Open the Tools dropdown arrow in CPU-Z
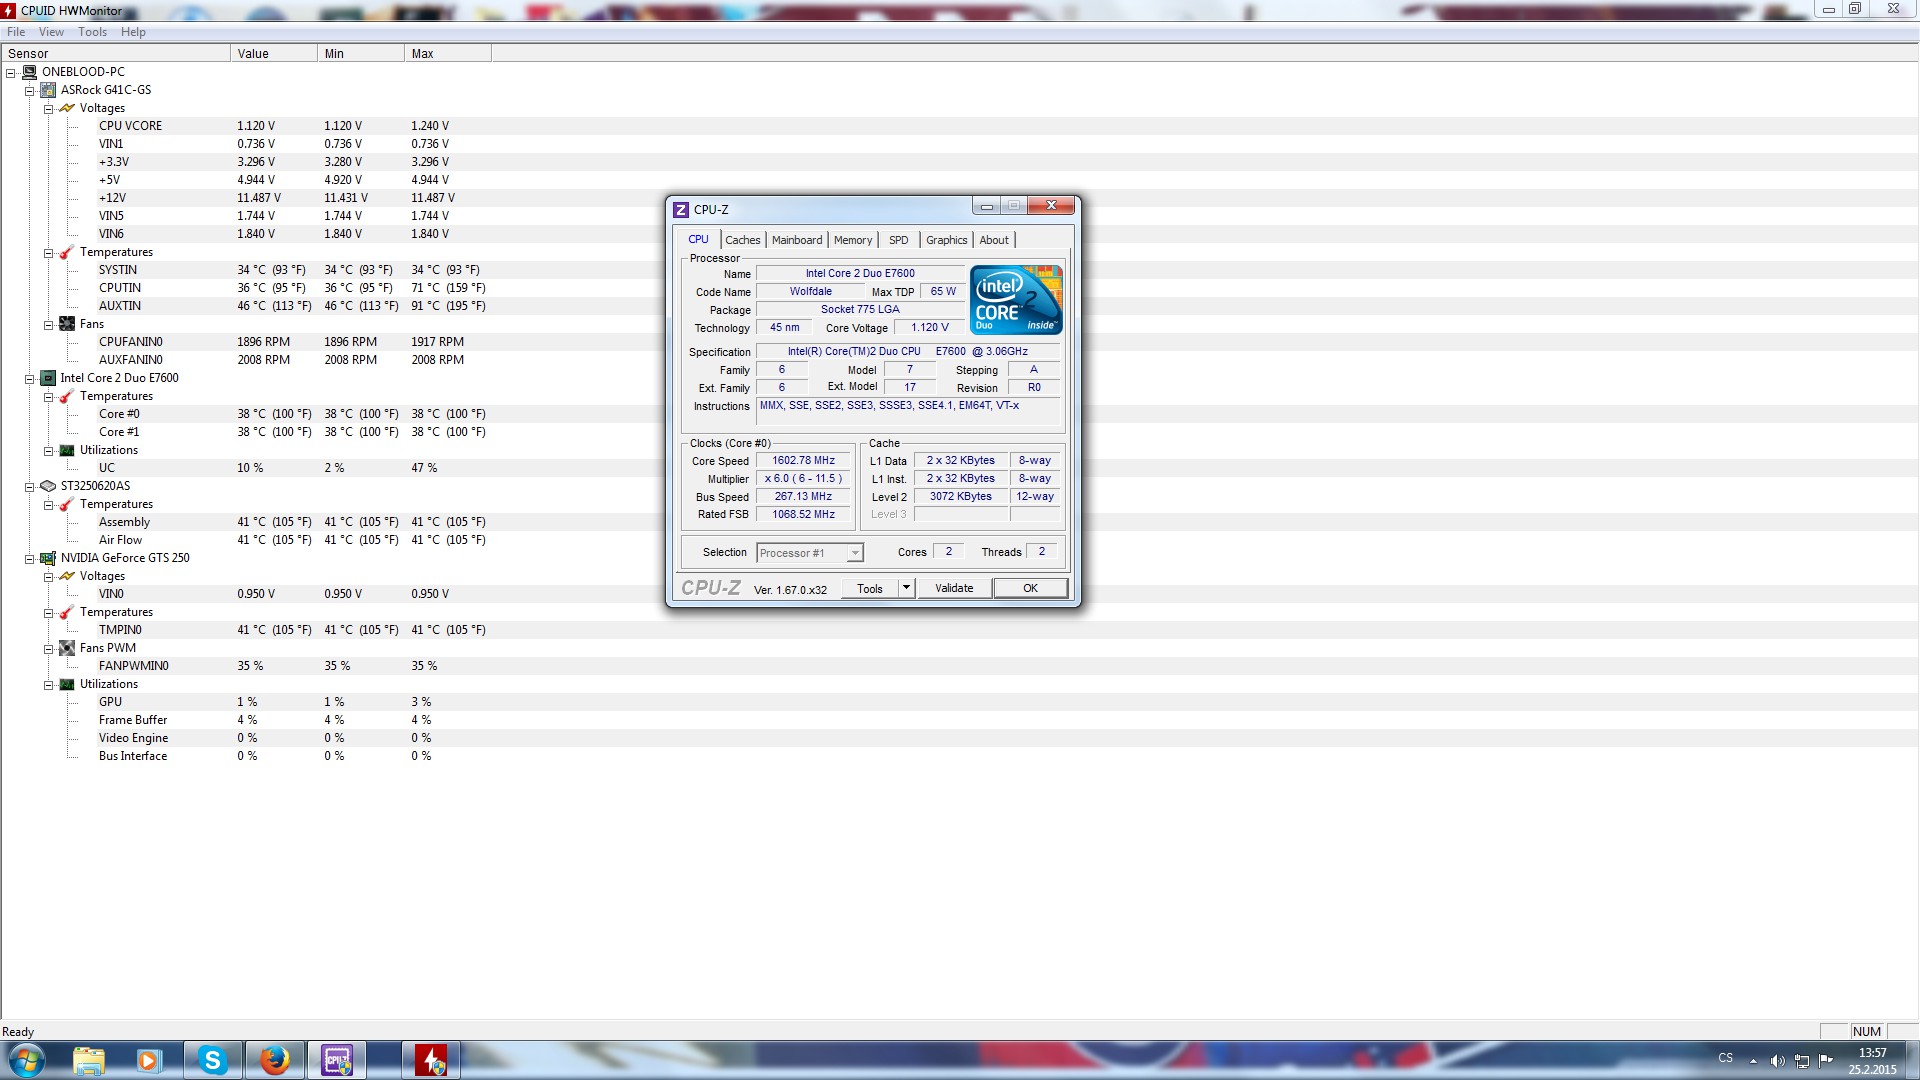 tap(906, 588)
